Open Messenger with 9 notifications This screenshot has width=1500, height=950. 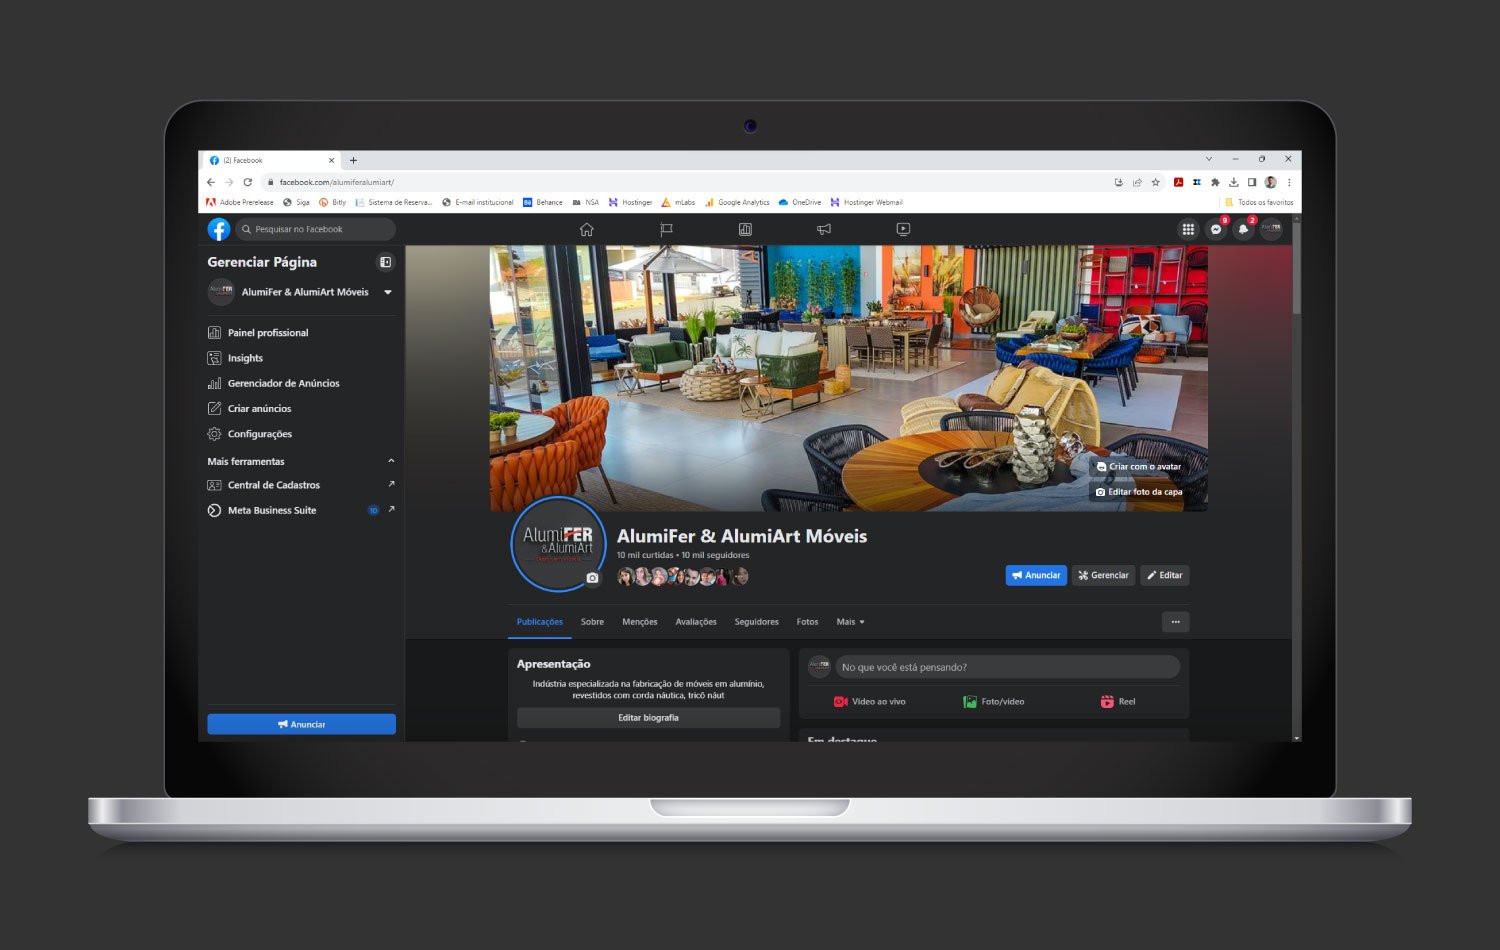pyautogui.click(x=1216, y=229)
